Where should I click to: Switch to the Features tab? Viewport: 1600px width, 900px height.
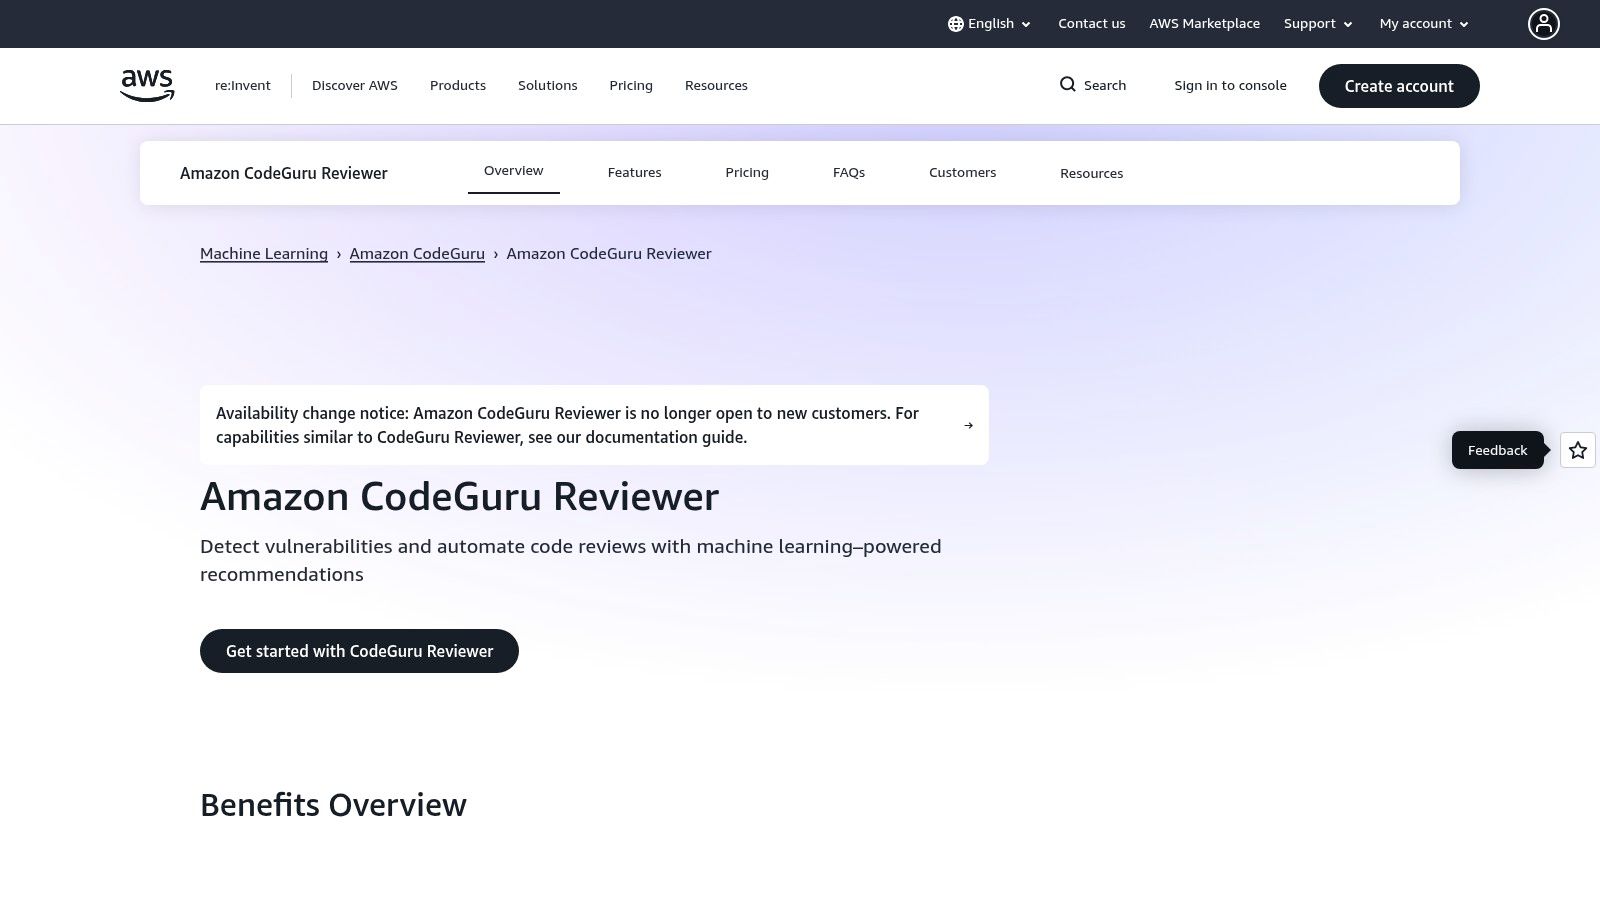tap(634, 172)
